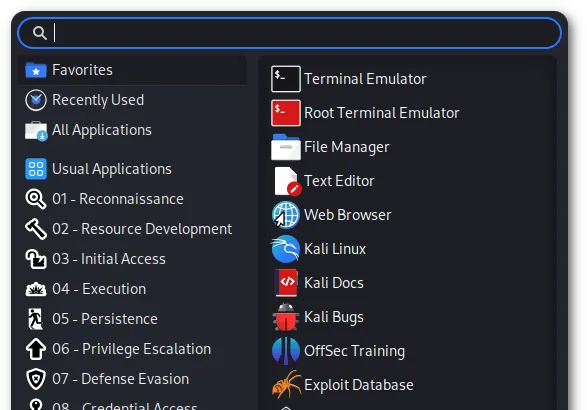Click the Terminal Emulator icon

pos(286,79)
